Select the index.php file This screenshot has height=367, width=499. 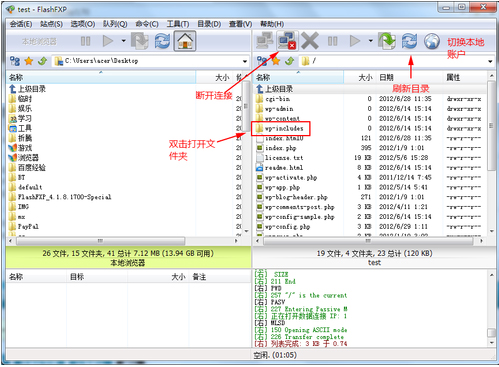(x=276, y=148)
